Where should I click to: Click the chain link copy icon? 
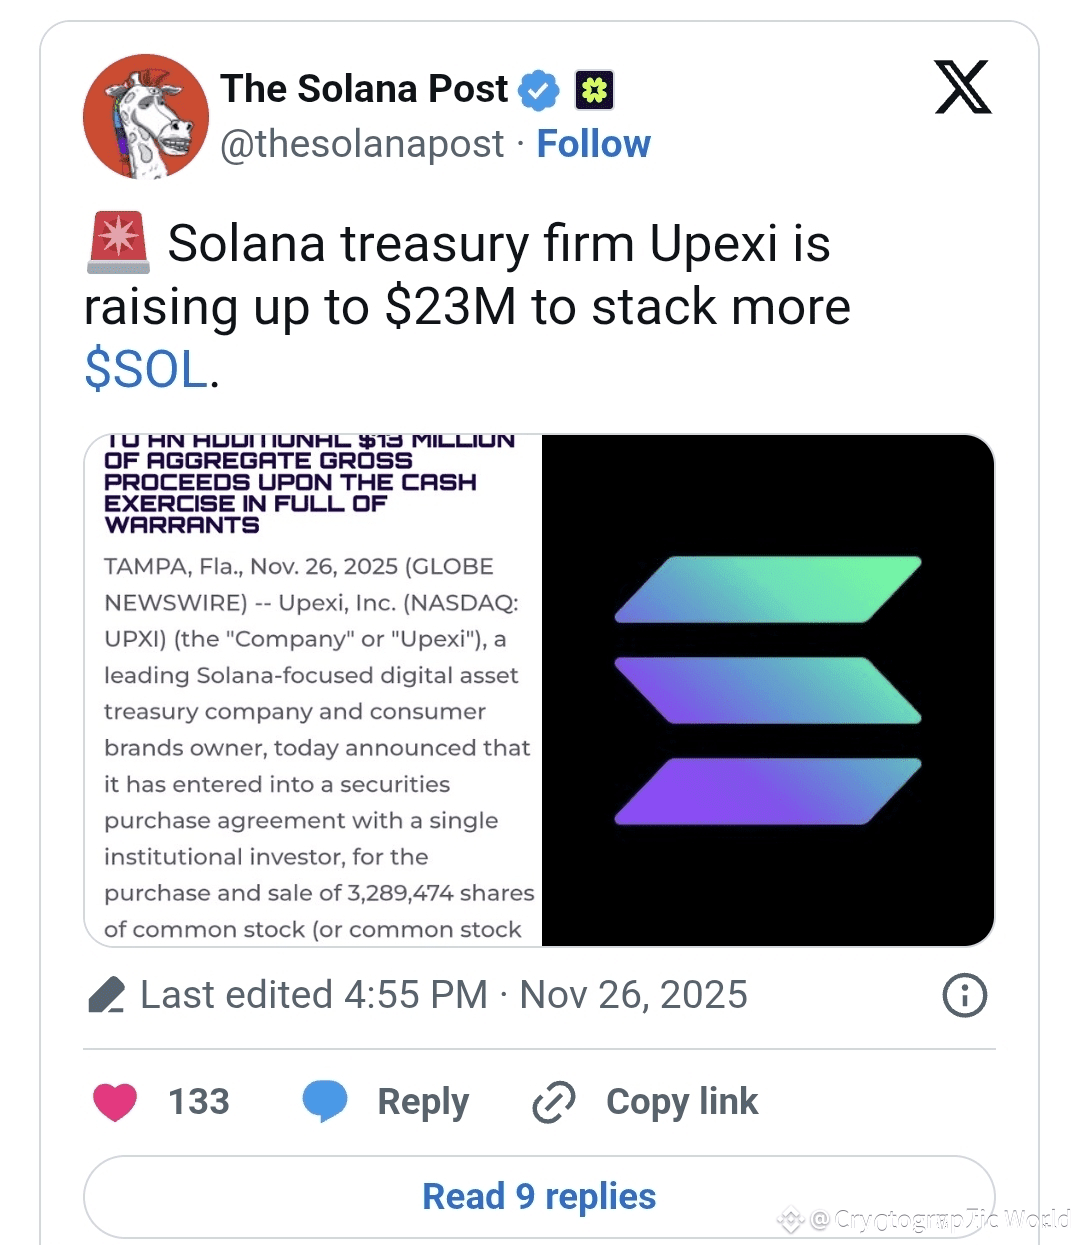click(554, 1102)
